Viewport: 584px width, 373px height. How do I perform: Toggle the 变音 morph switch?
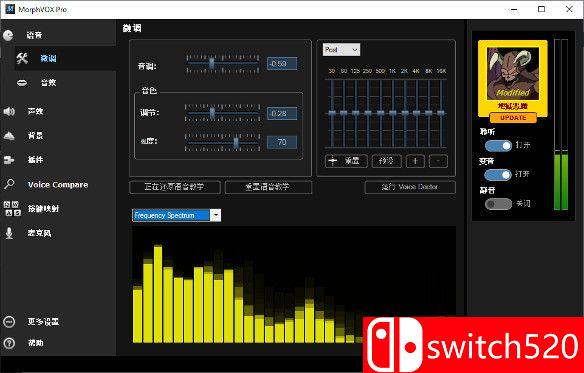tap(498, 174)
